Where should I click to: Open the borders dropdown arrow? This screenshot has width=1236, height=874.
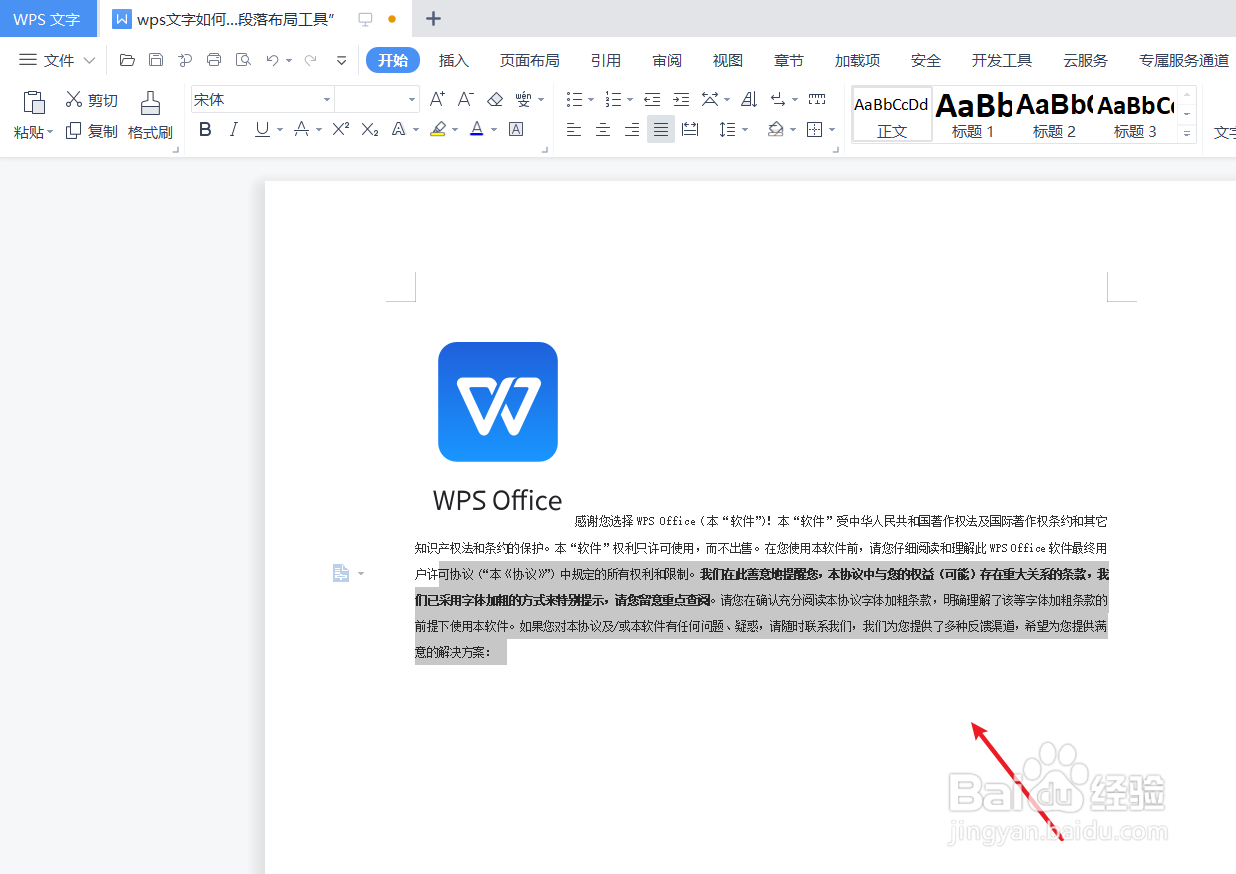click(x=832, y=129)
